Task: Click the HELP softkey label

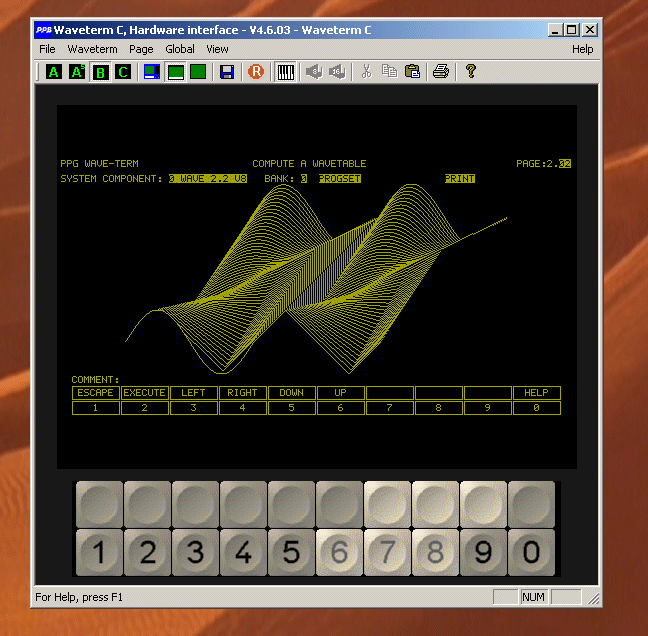Action: [536, 393]
